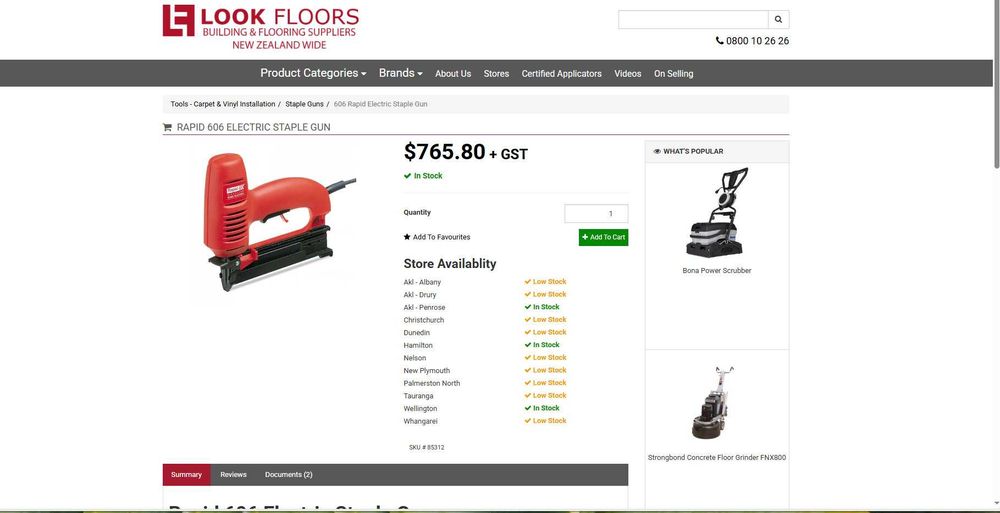Open the Certified Applicators menu item
The image size is (1000, 513).
[x=561, y=74]
